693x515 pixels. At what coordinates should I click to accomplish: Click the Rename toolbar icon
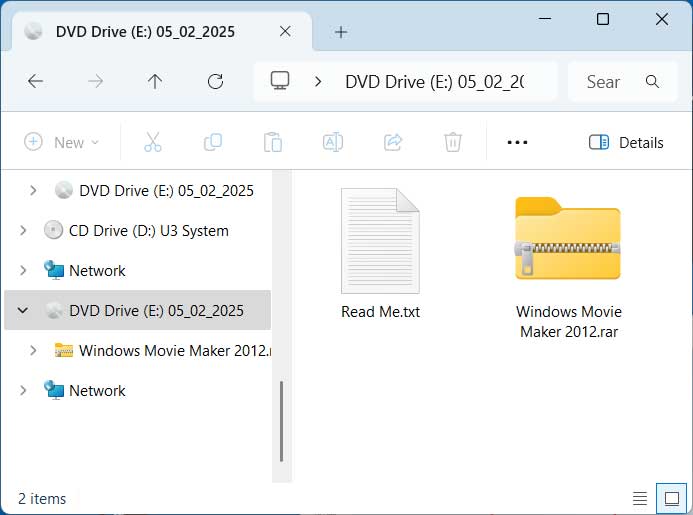point(333,142)
